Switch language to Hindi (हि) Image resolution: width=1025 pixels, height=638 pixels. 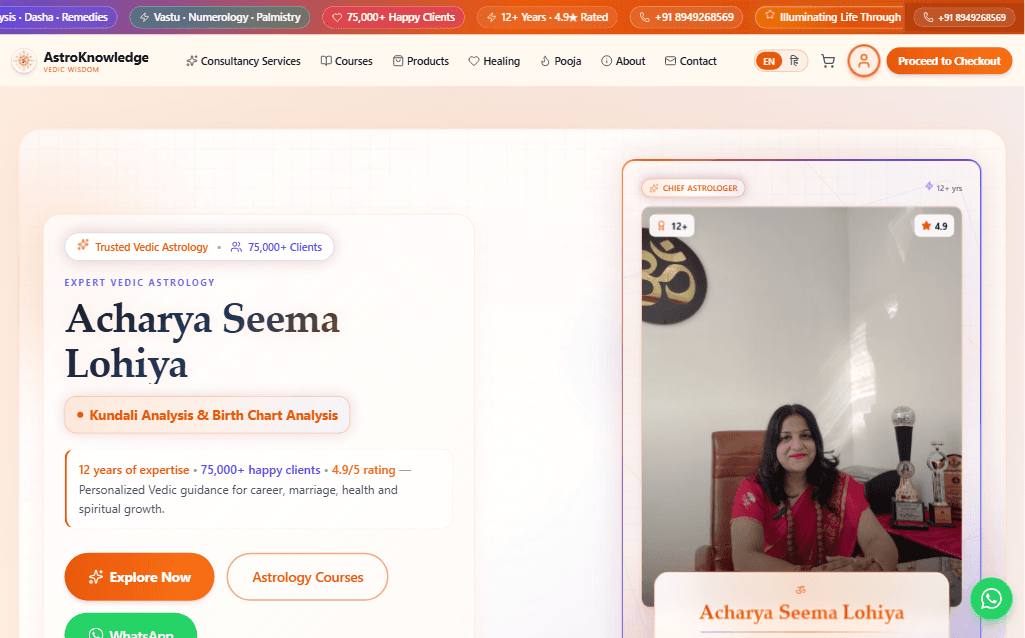click(794, 61)
